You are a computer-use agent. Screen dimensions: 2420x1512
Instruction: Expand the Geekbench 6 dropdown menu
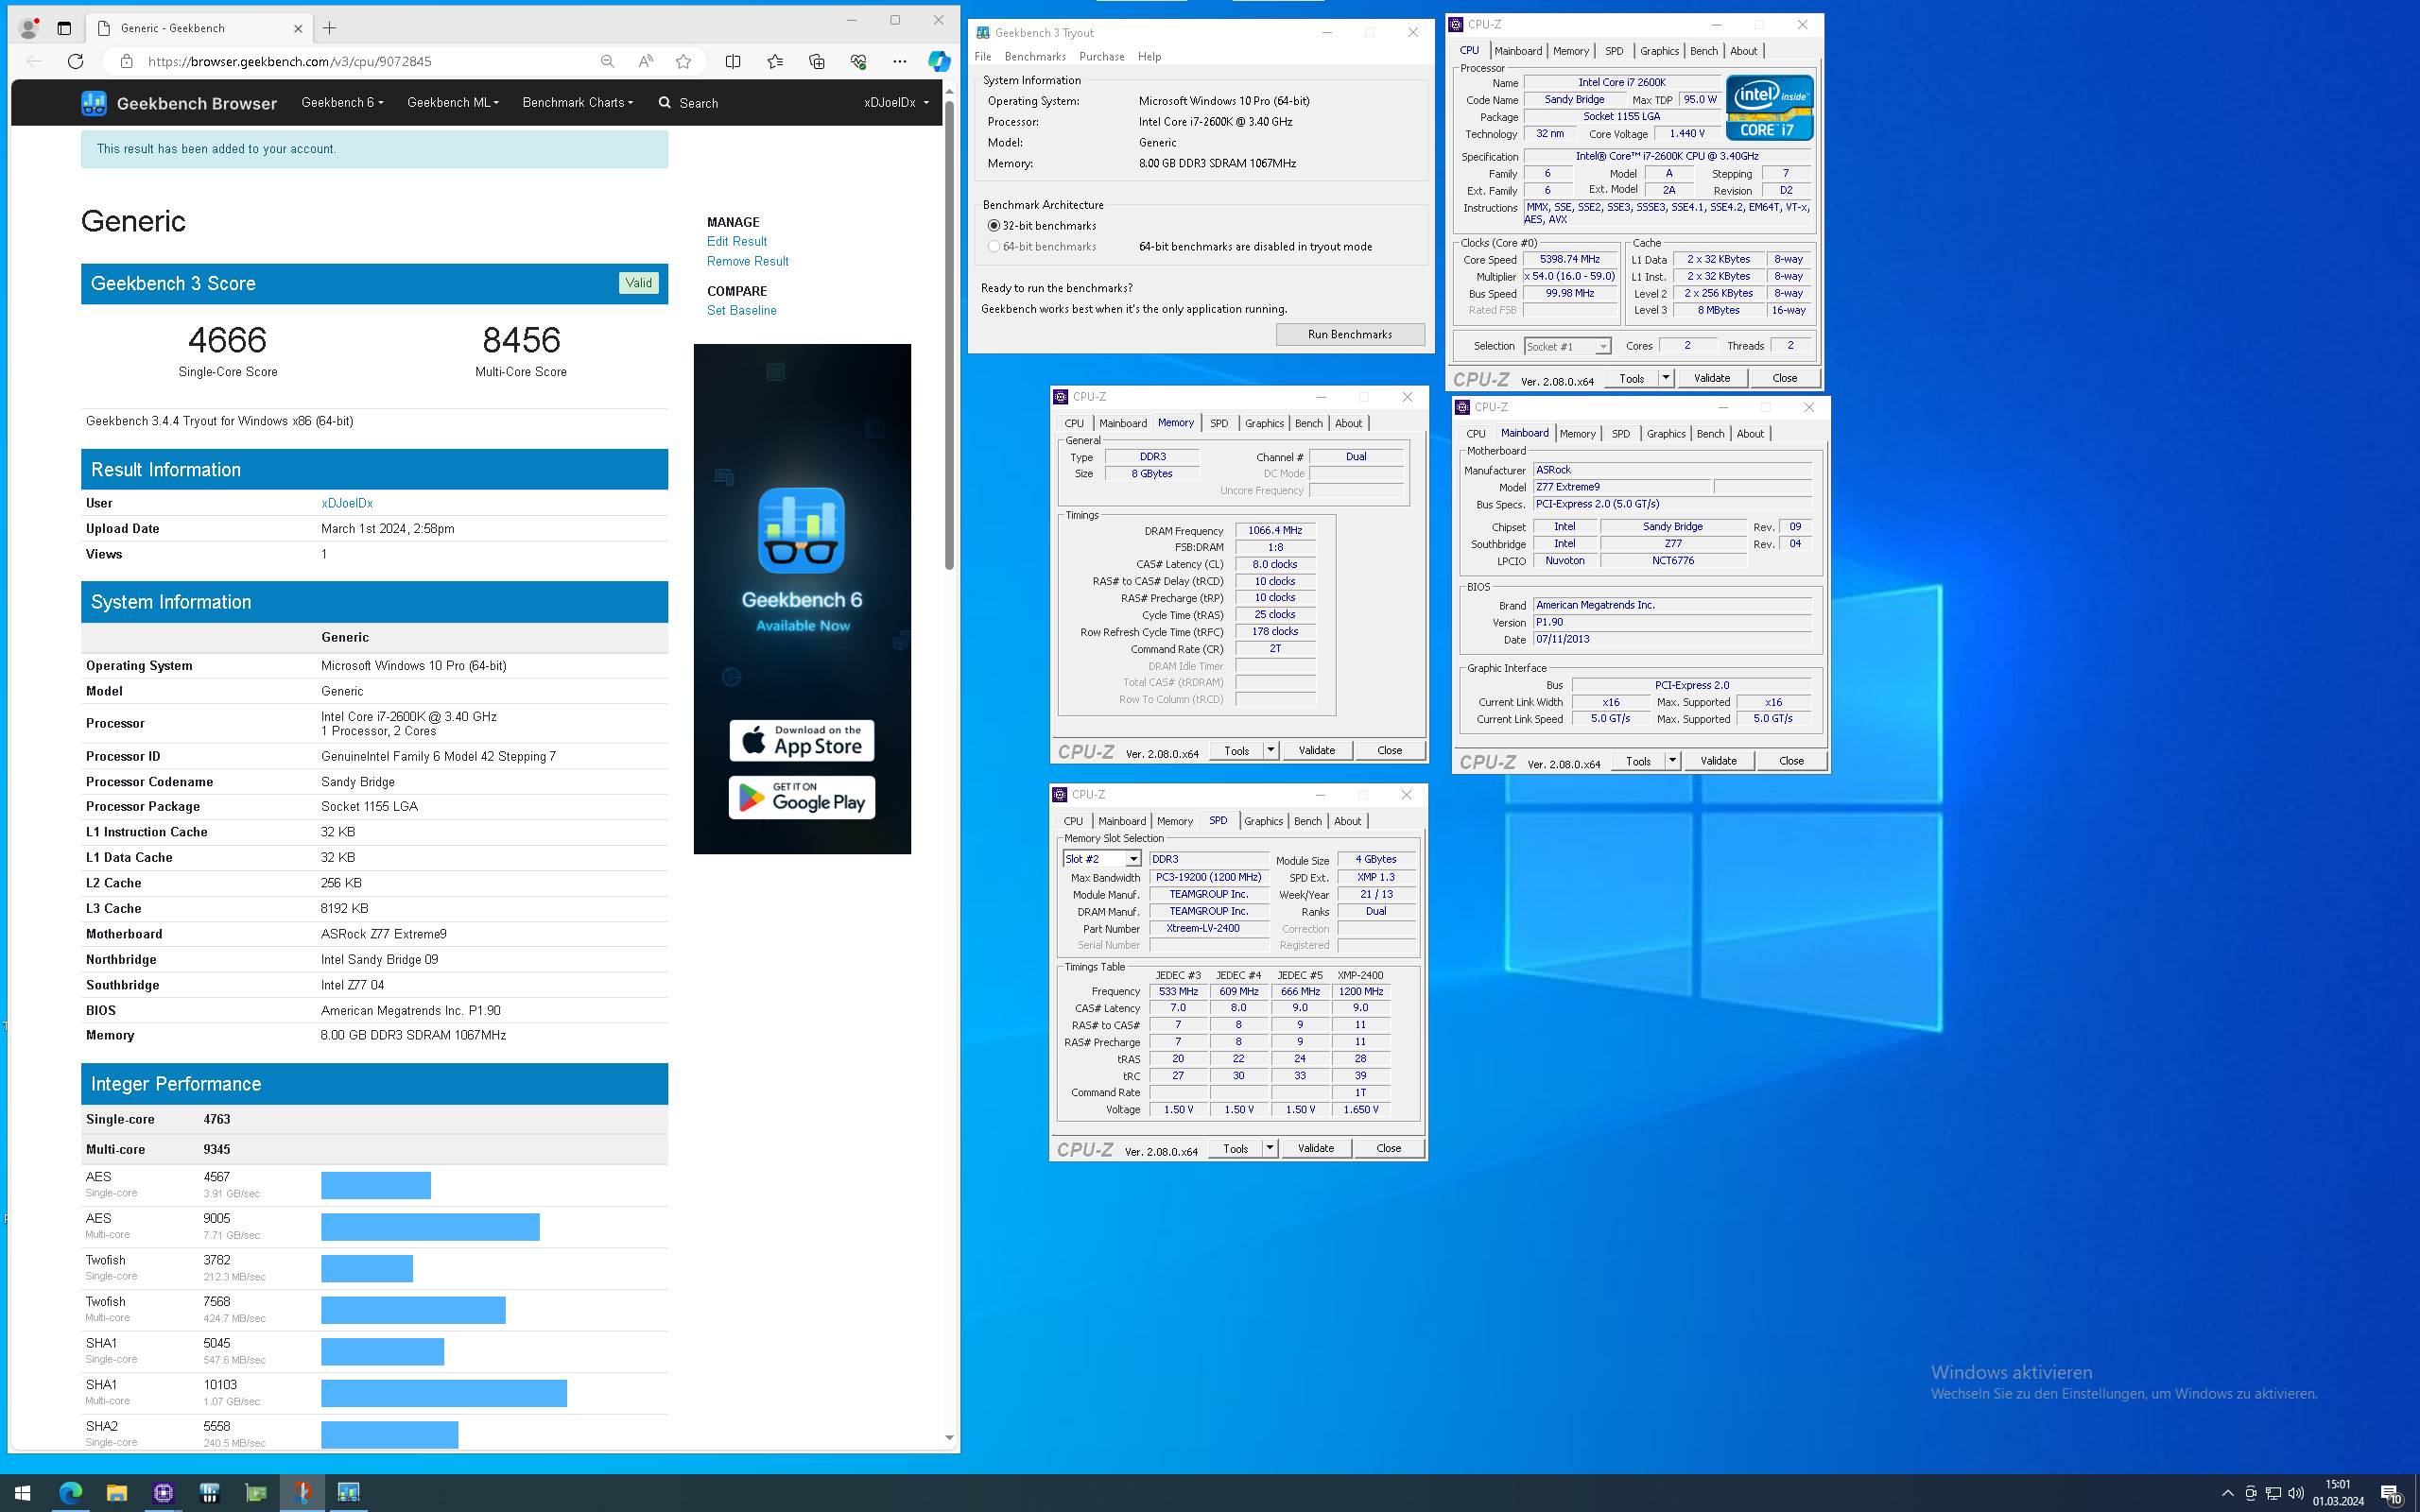click(x=342, y=102)
